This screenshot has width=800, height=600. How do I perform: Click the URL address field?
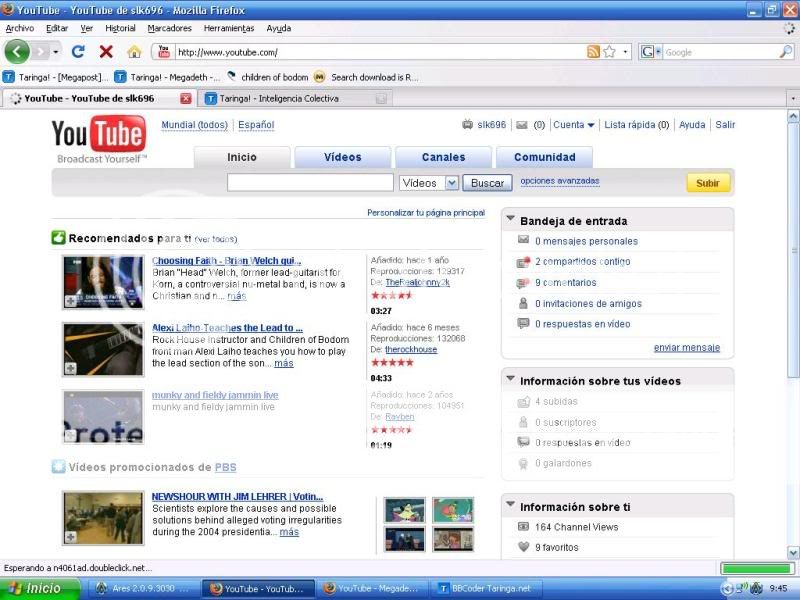point(380,52)
